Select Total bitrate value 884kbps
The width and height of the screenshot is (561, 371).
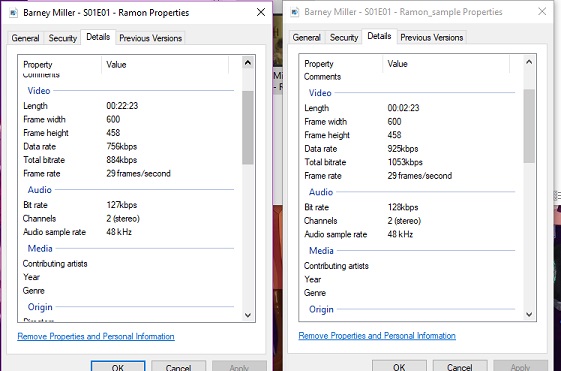coord(122,160)
